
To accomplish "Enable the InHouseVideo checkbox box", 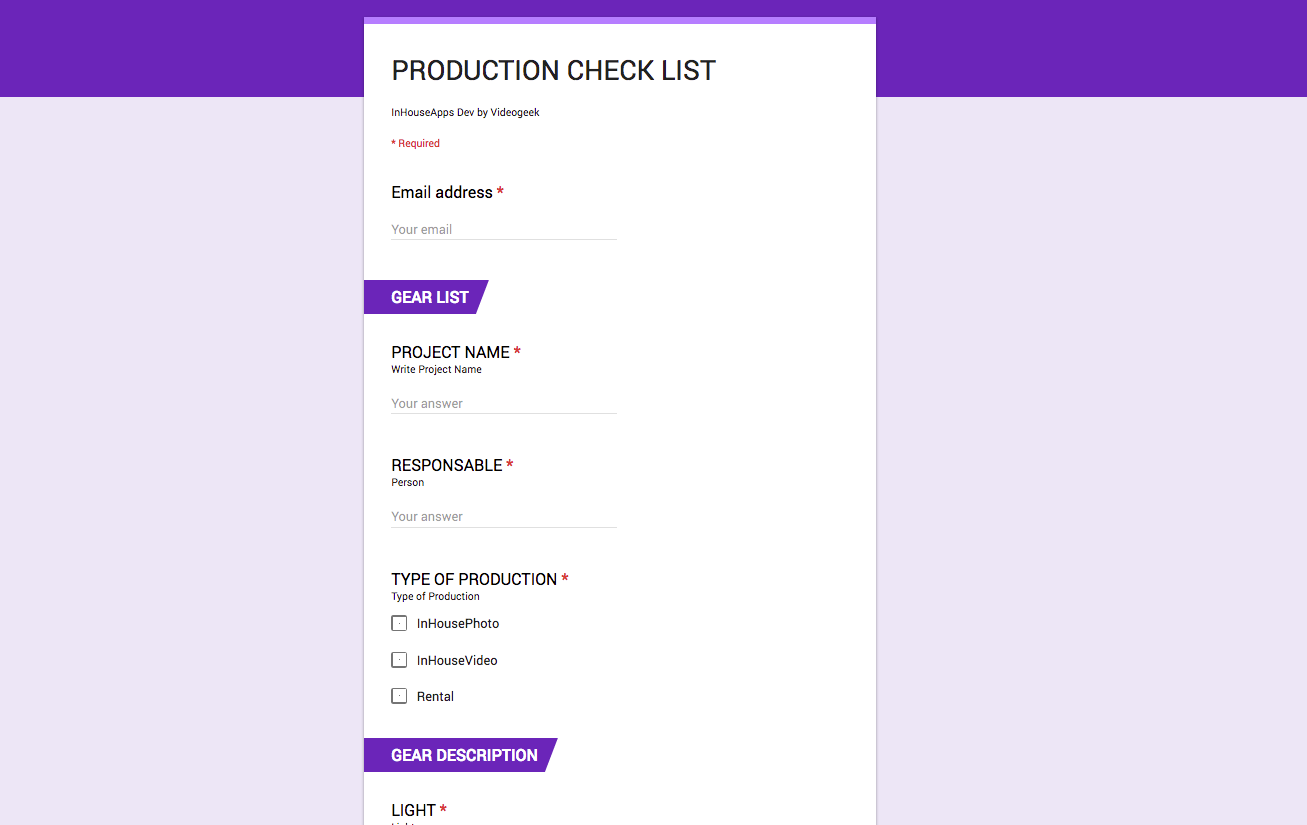I will pyautogui.click(x=399, y=660).
